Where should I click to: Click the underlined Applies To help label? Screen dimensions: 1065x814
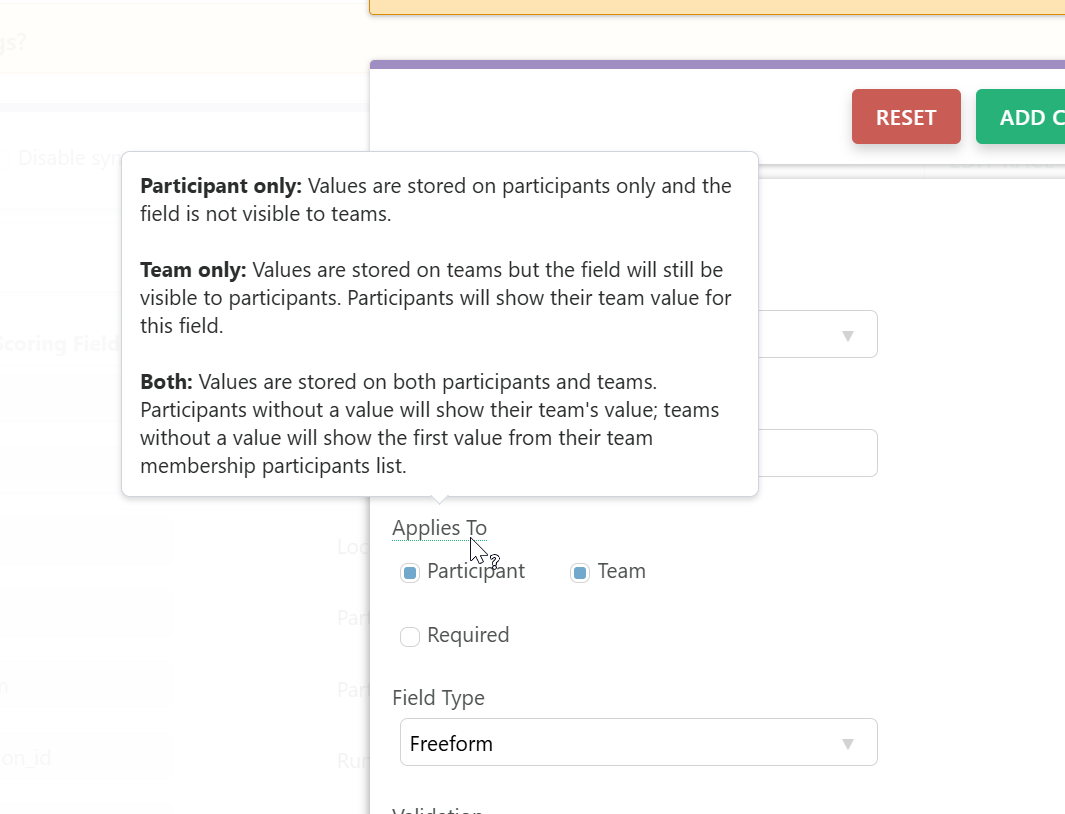pyautogui.click(x=439, y=528)
